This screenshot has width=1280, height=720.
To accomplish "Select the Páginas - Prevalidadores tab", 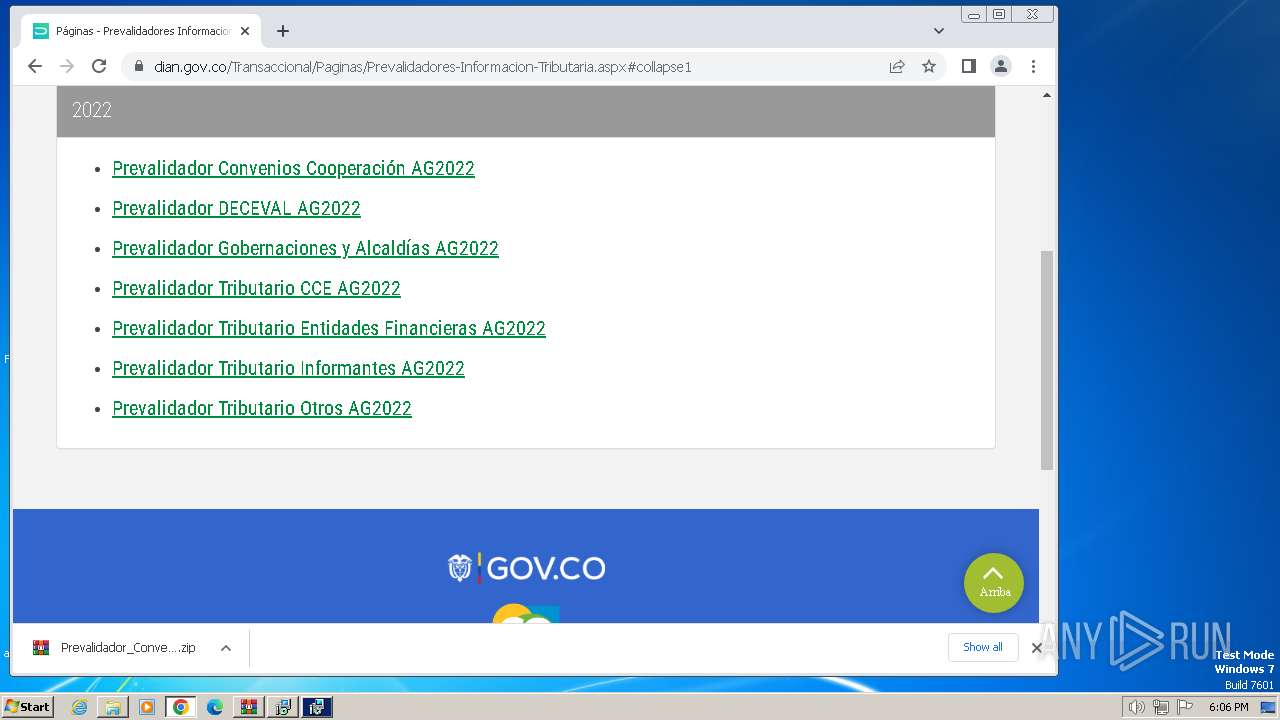I will [x=141, y=31].
